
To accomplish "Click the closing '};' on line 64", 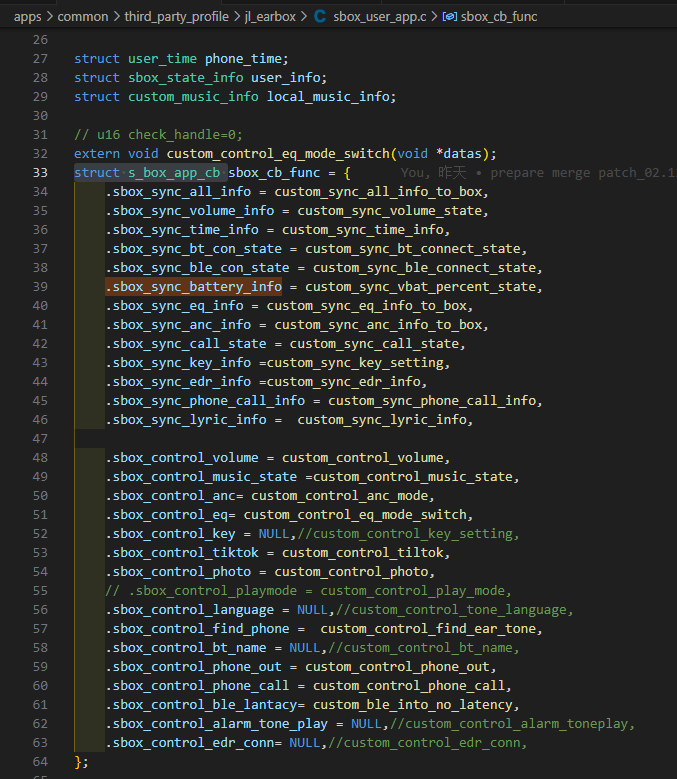I will pyautogui.click(x=81, y=762).
